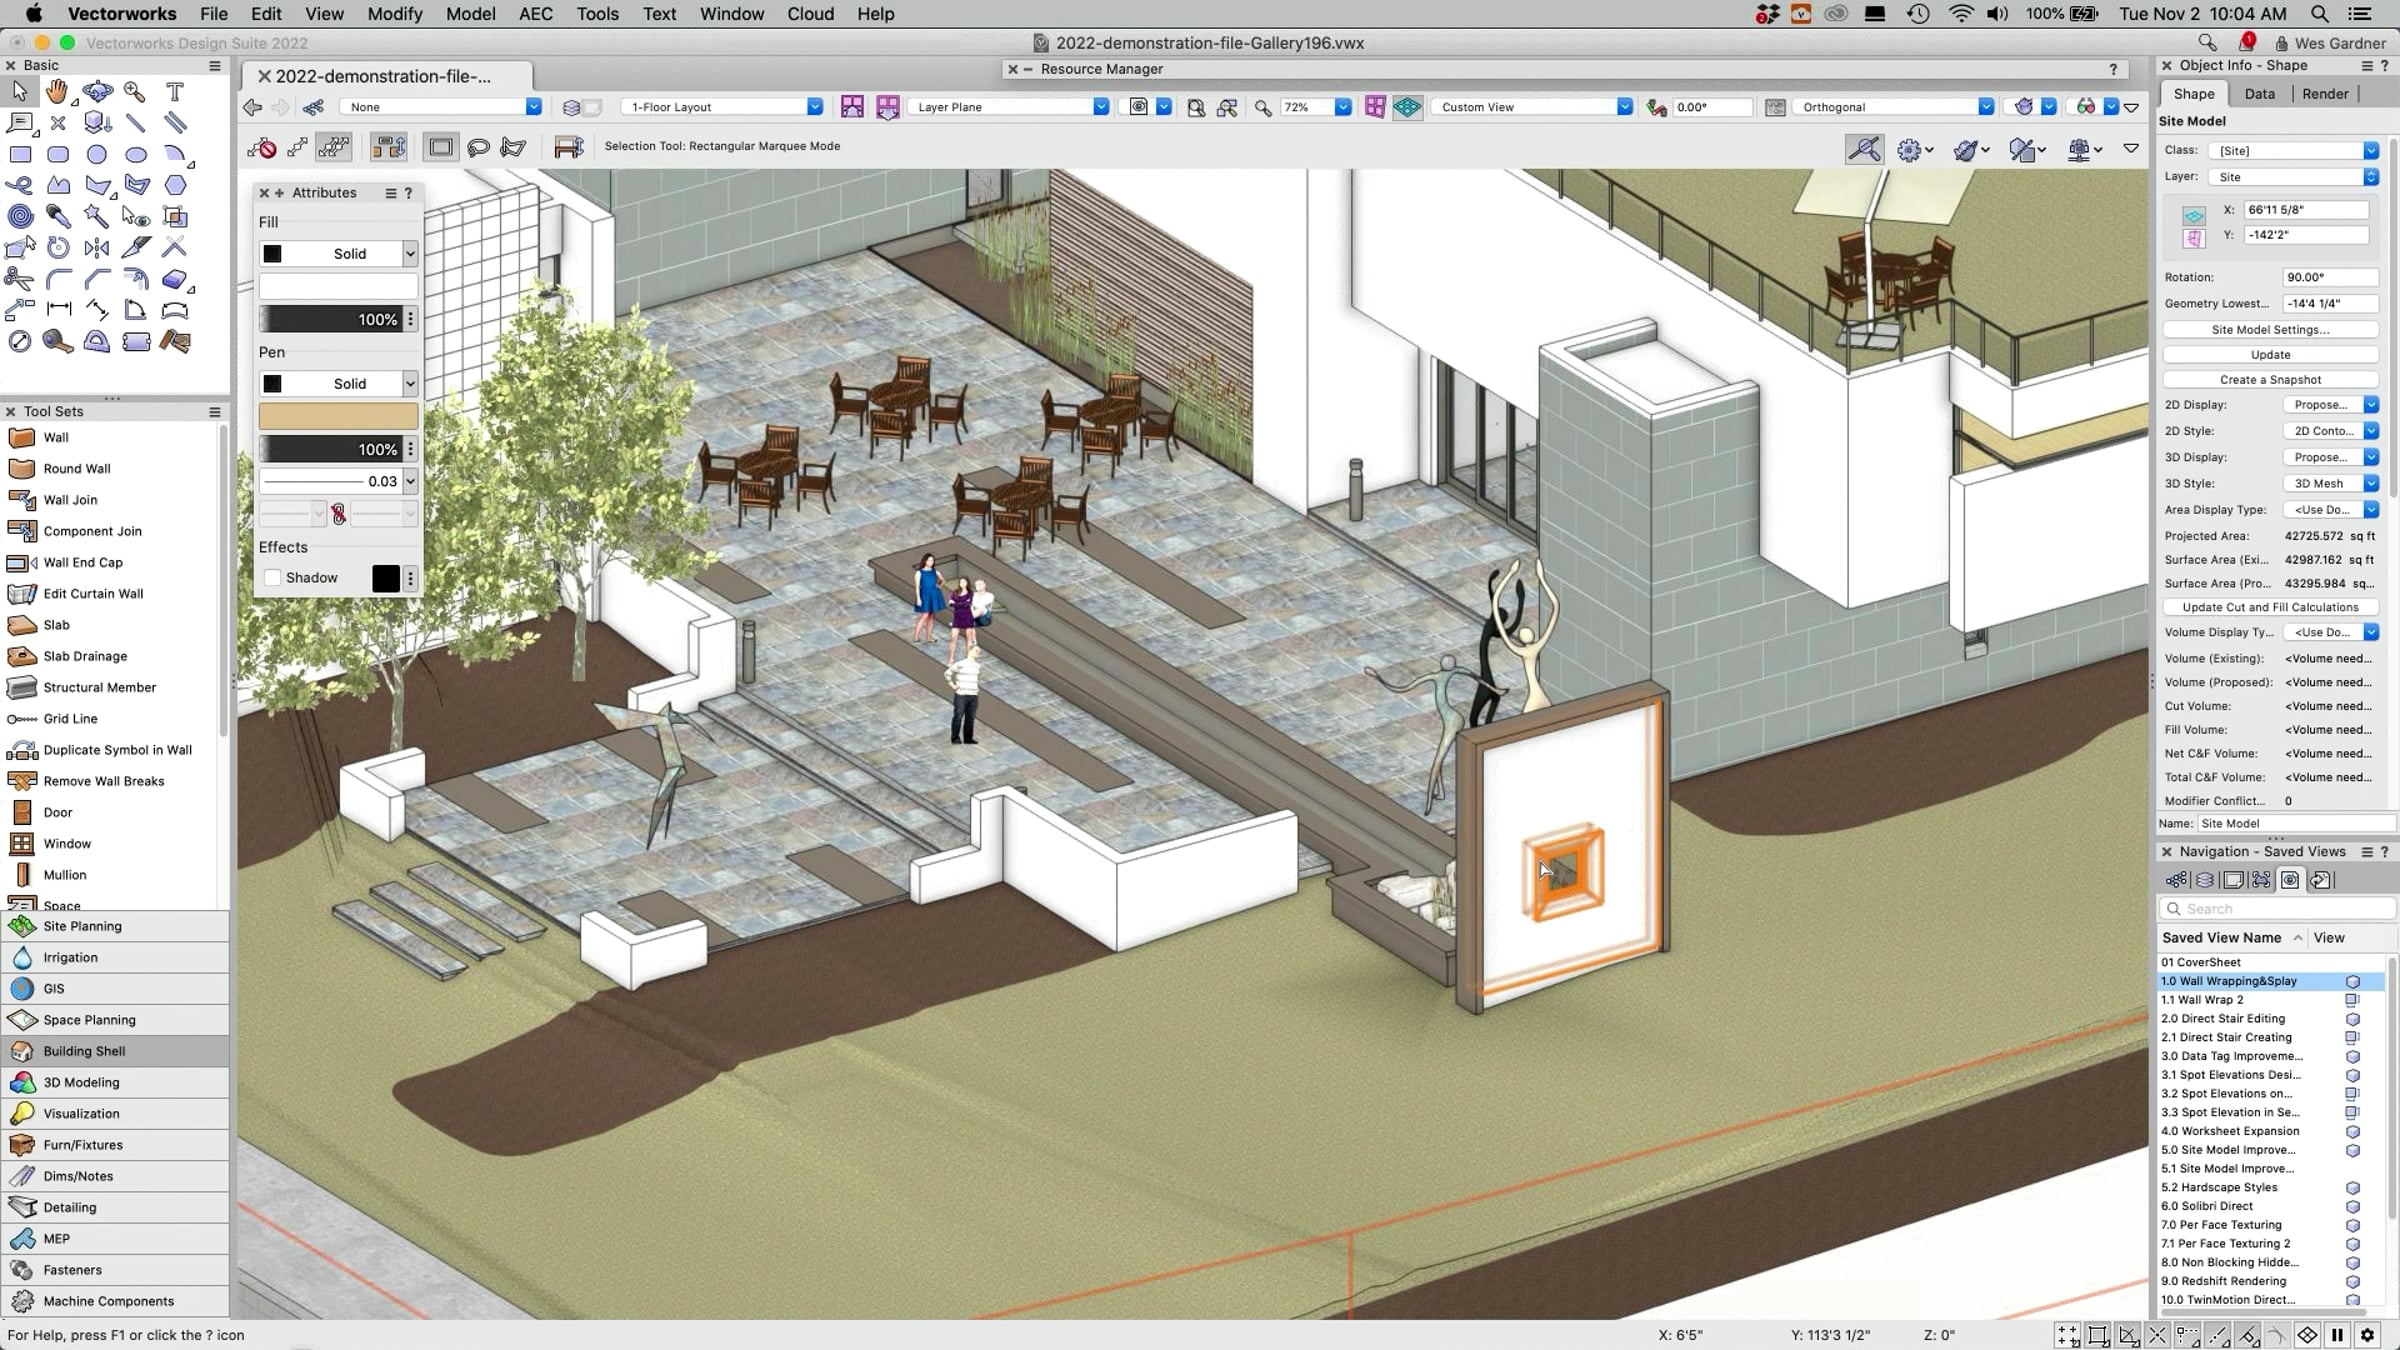Click Update Cut and Fill Calculations

coord(2270,607)
